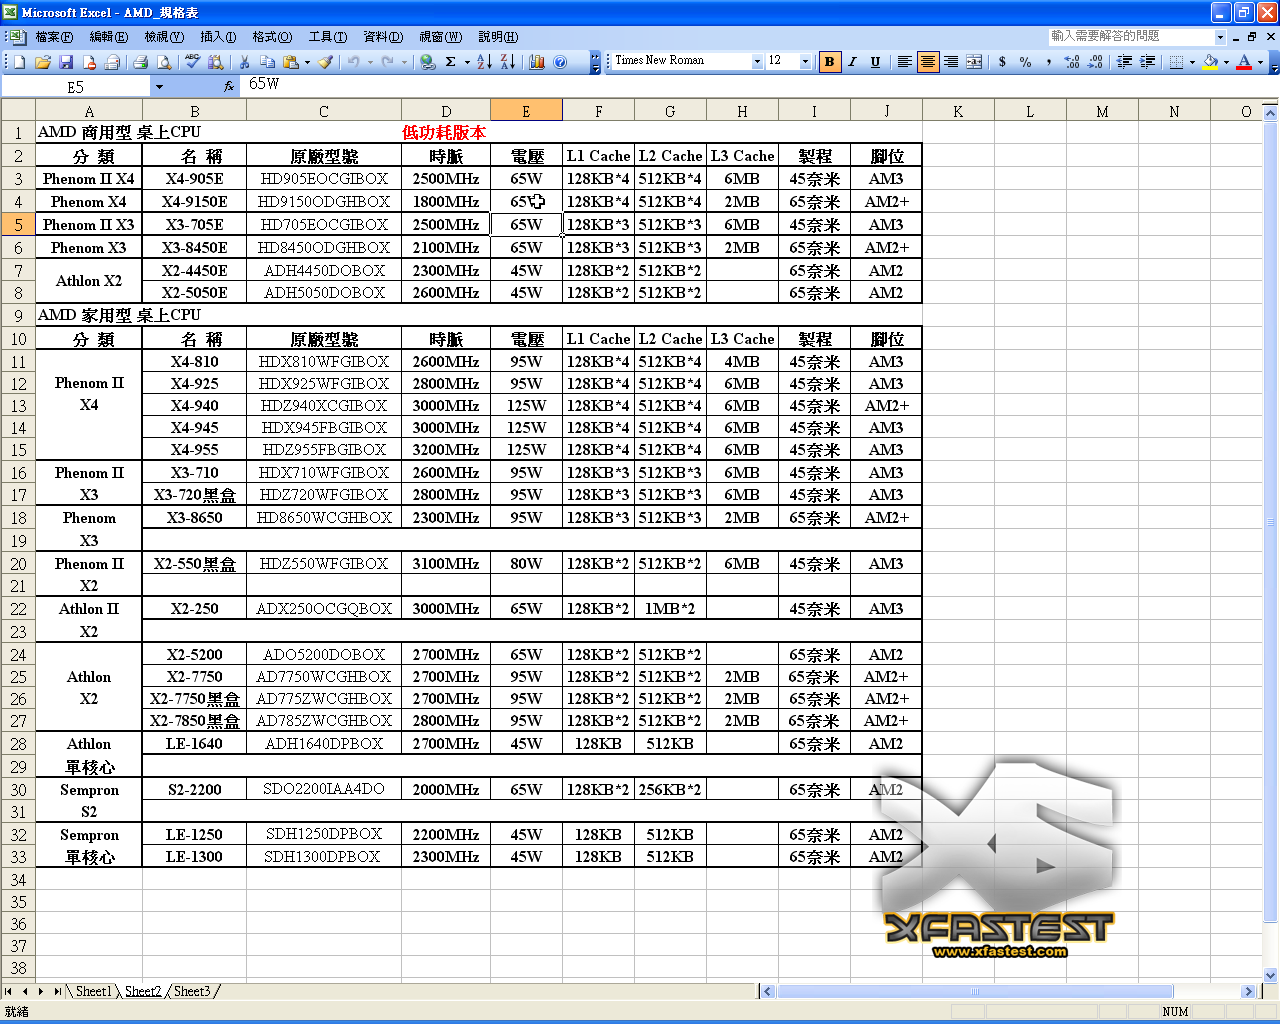Image resolution: width=1280 pixels, height=1024 pixels.
Task: Click the New workbook icon
Action: (x=19, y=62)
